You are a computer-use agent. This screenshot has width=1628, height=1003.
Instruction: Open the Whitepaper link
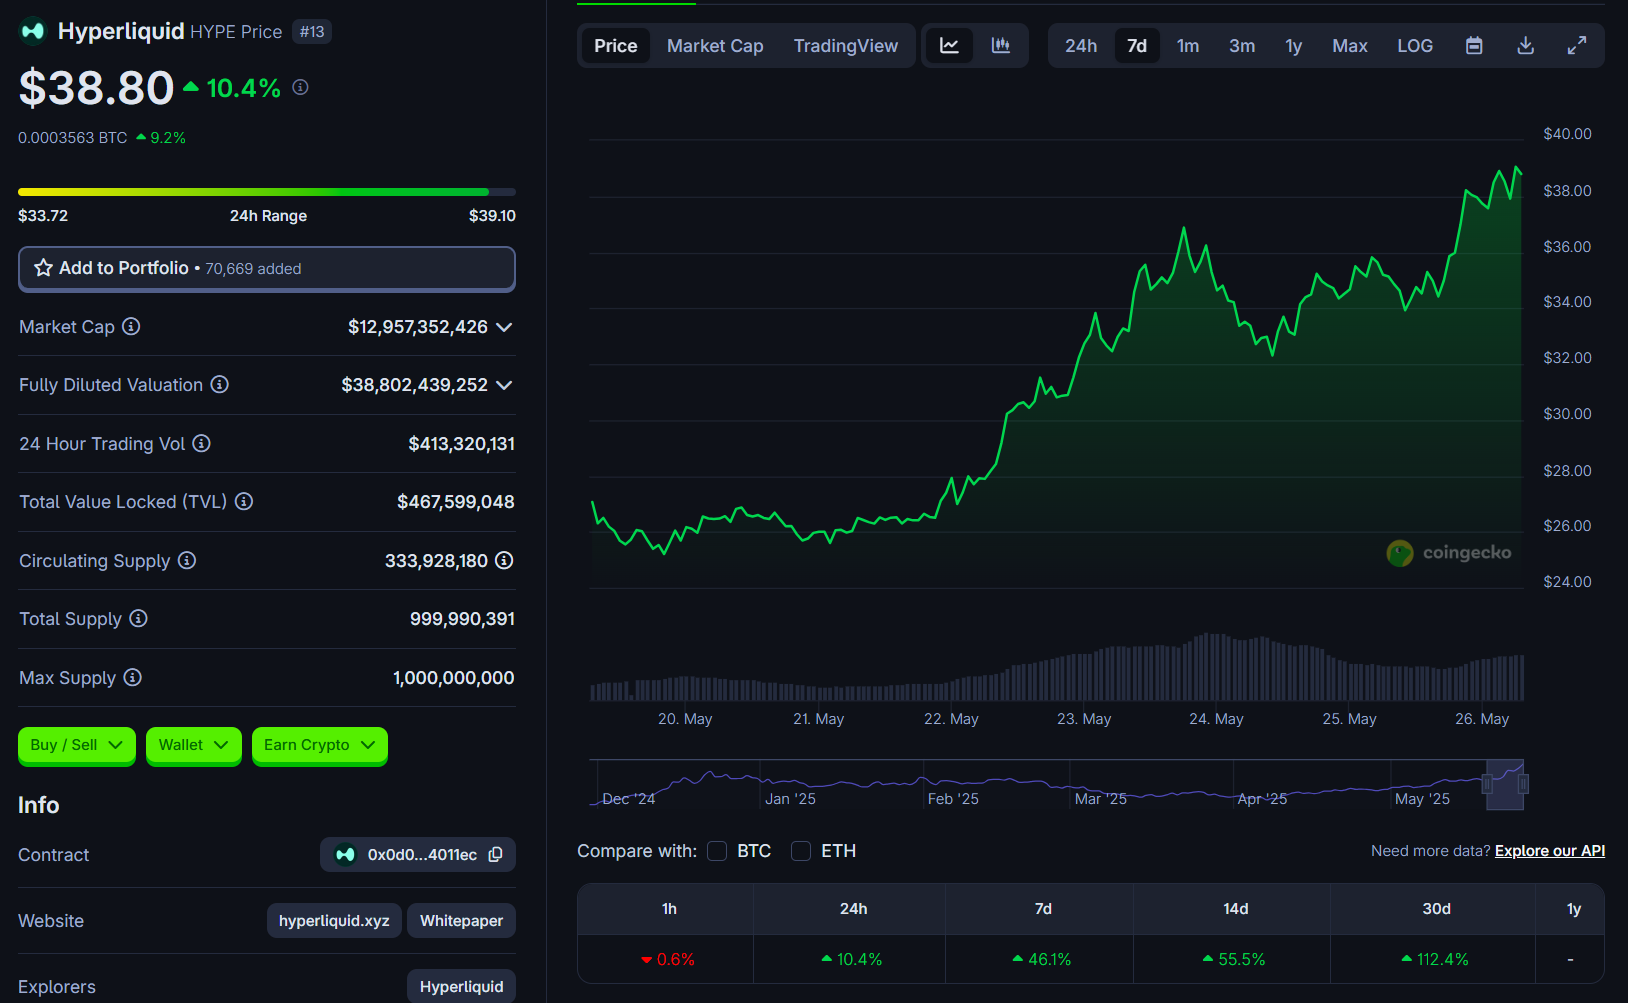pos(461,921)
